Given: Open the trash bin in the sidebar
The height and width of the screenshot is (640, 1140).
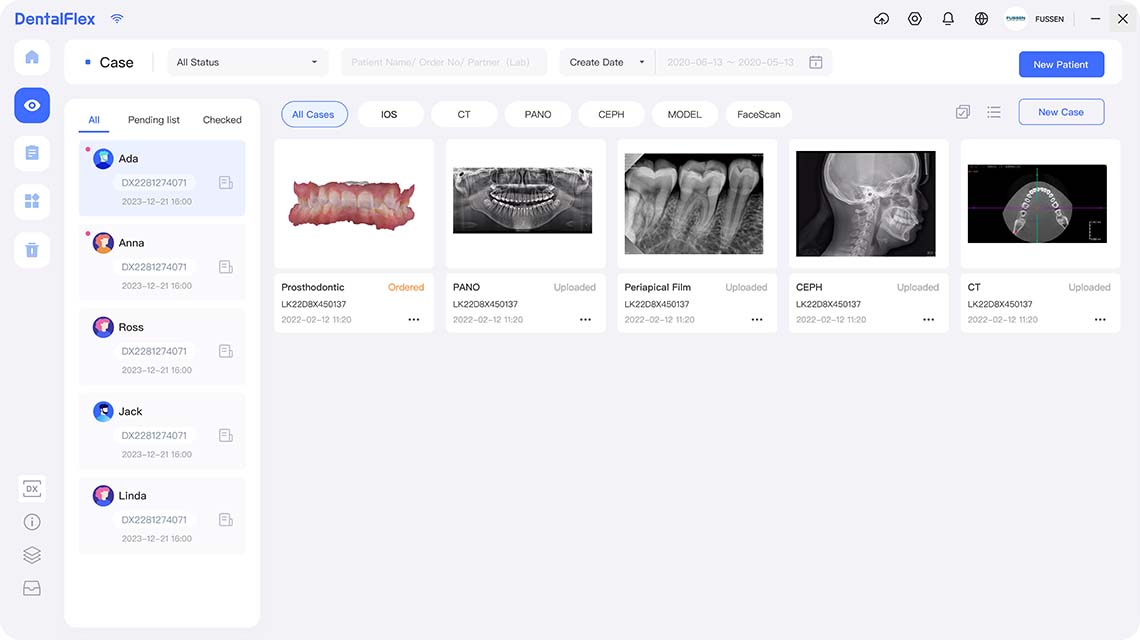Looking at the screenshot, I should (32, 250).
